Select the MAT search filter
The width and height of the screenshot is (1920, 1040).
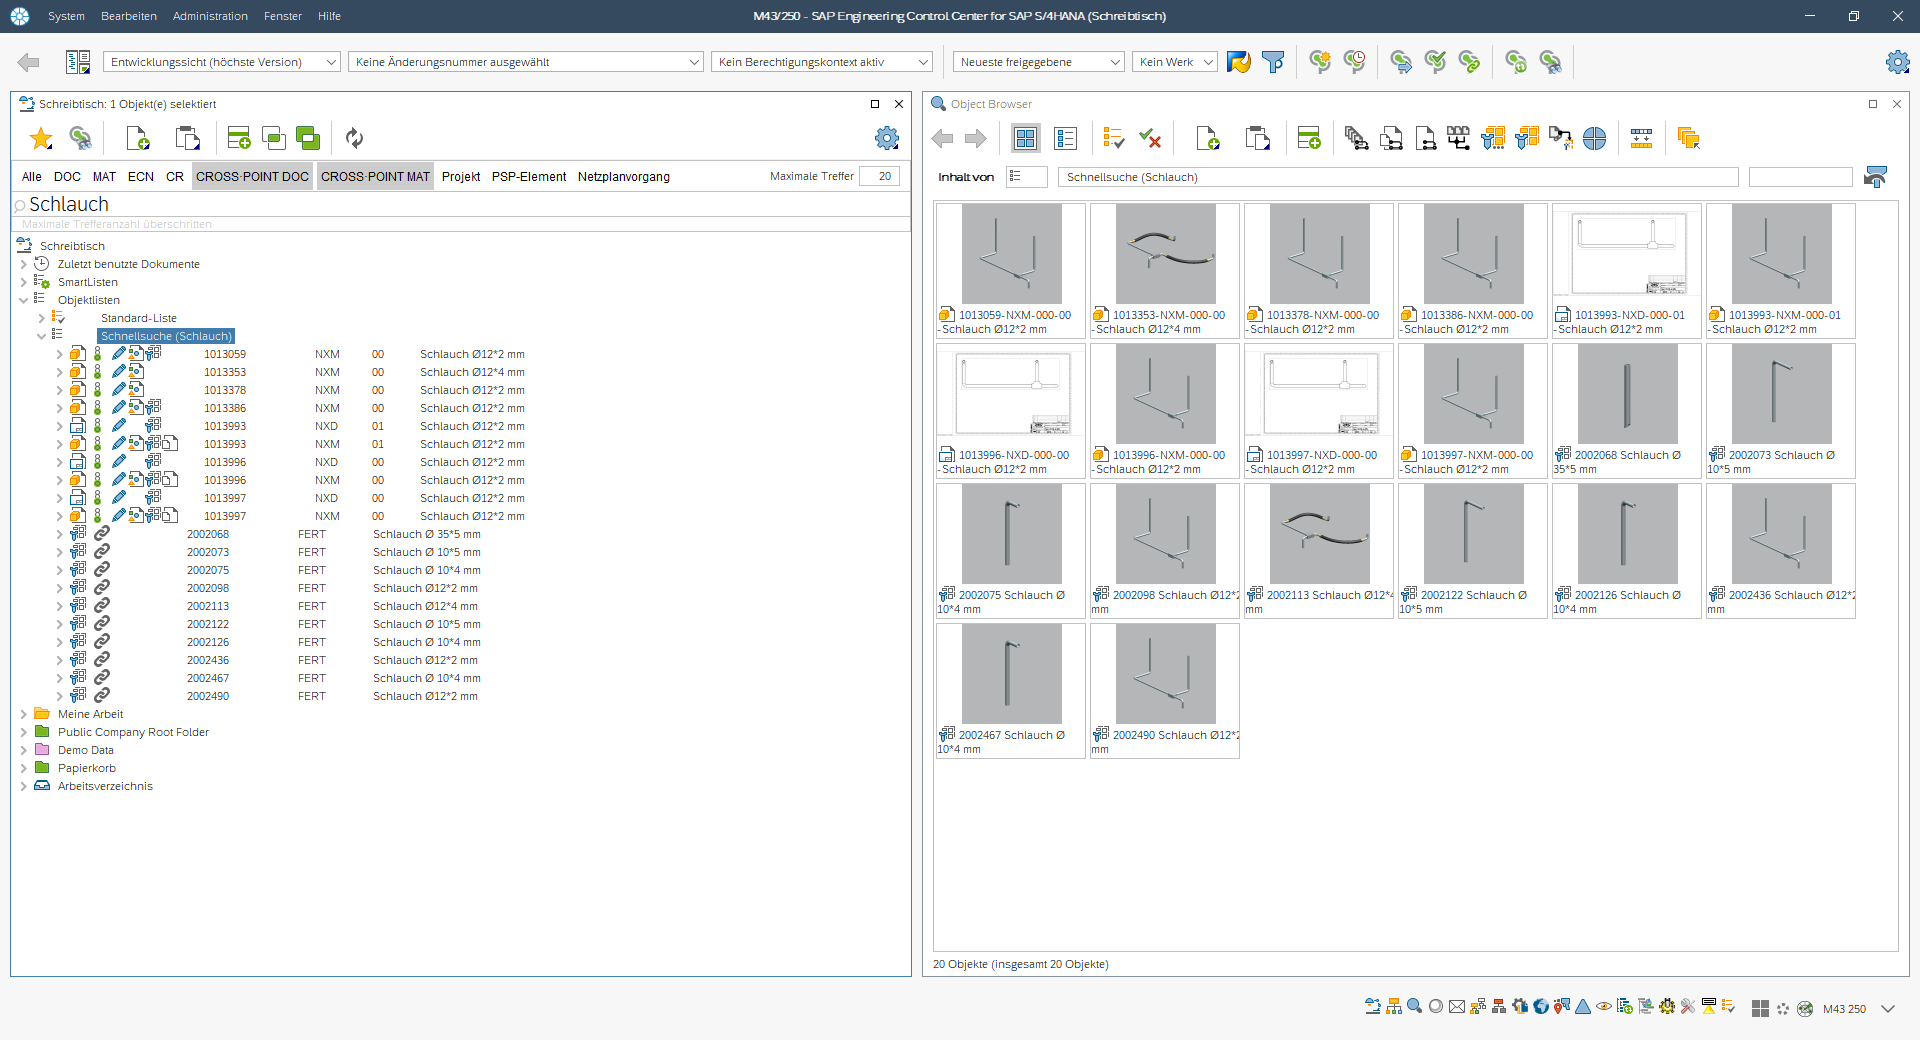pos(104,176)
